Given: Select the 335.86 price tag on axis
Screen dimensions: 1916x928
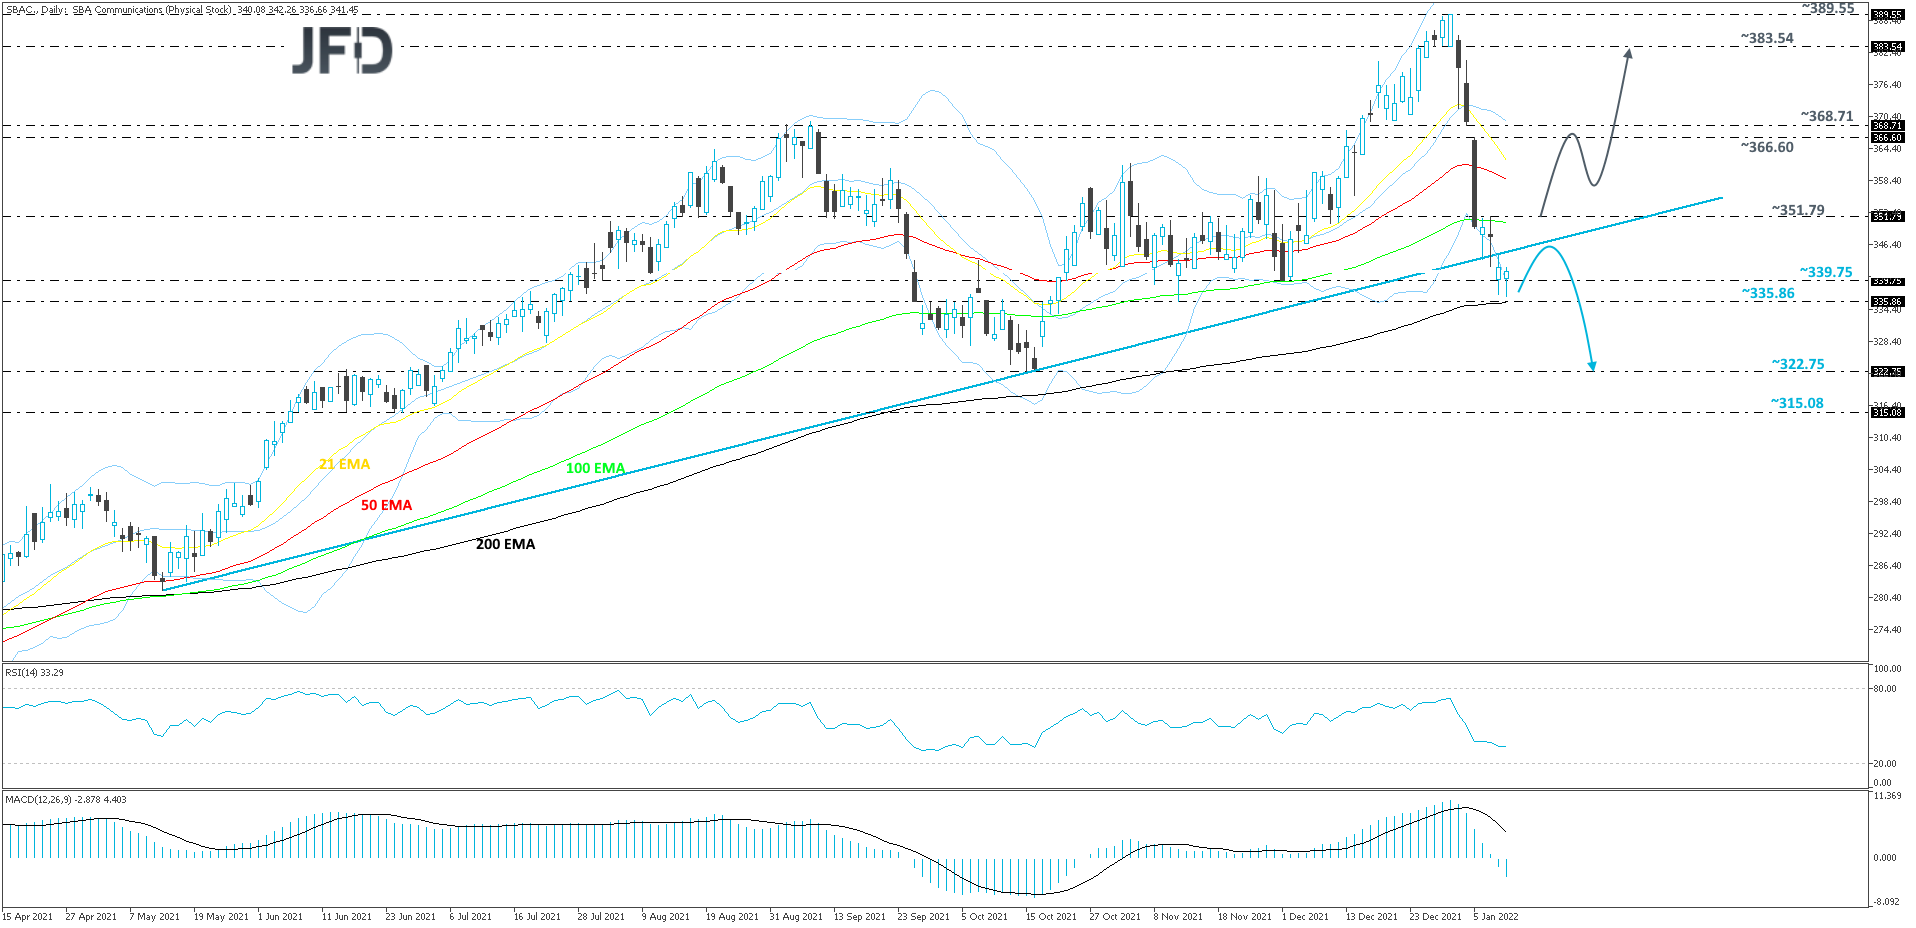Looking at the screenshot, I should 1886,301.
